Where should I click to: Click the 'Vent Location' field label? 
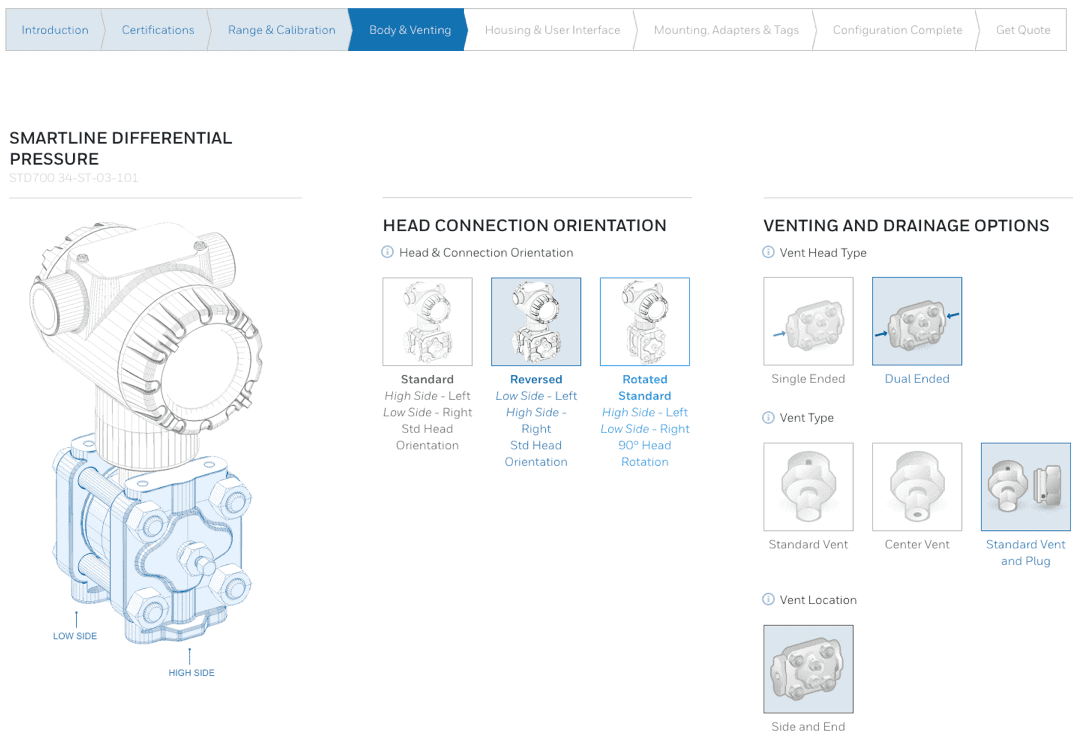(818, 600)
